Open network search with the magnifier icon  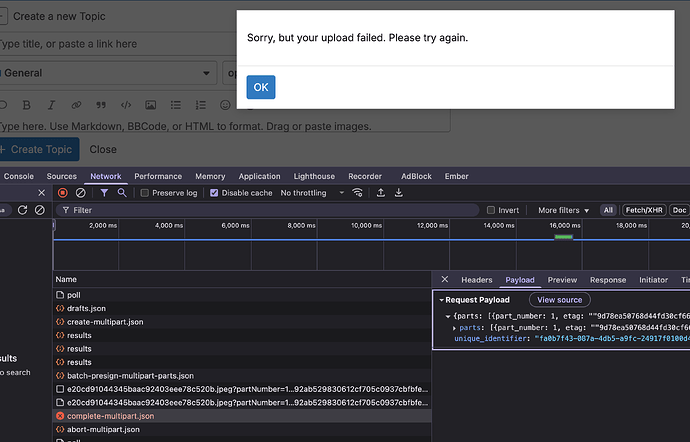click(x=122, y=193)
